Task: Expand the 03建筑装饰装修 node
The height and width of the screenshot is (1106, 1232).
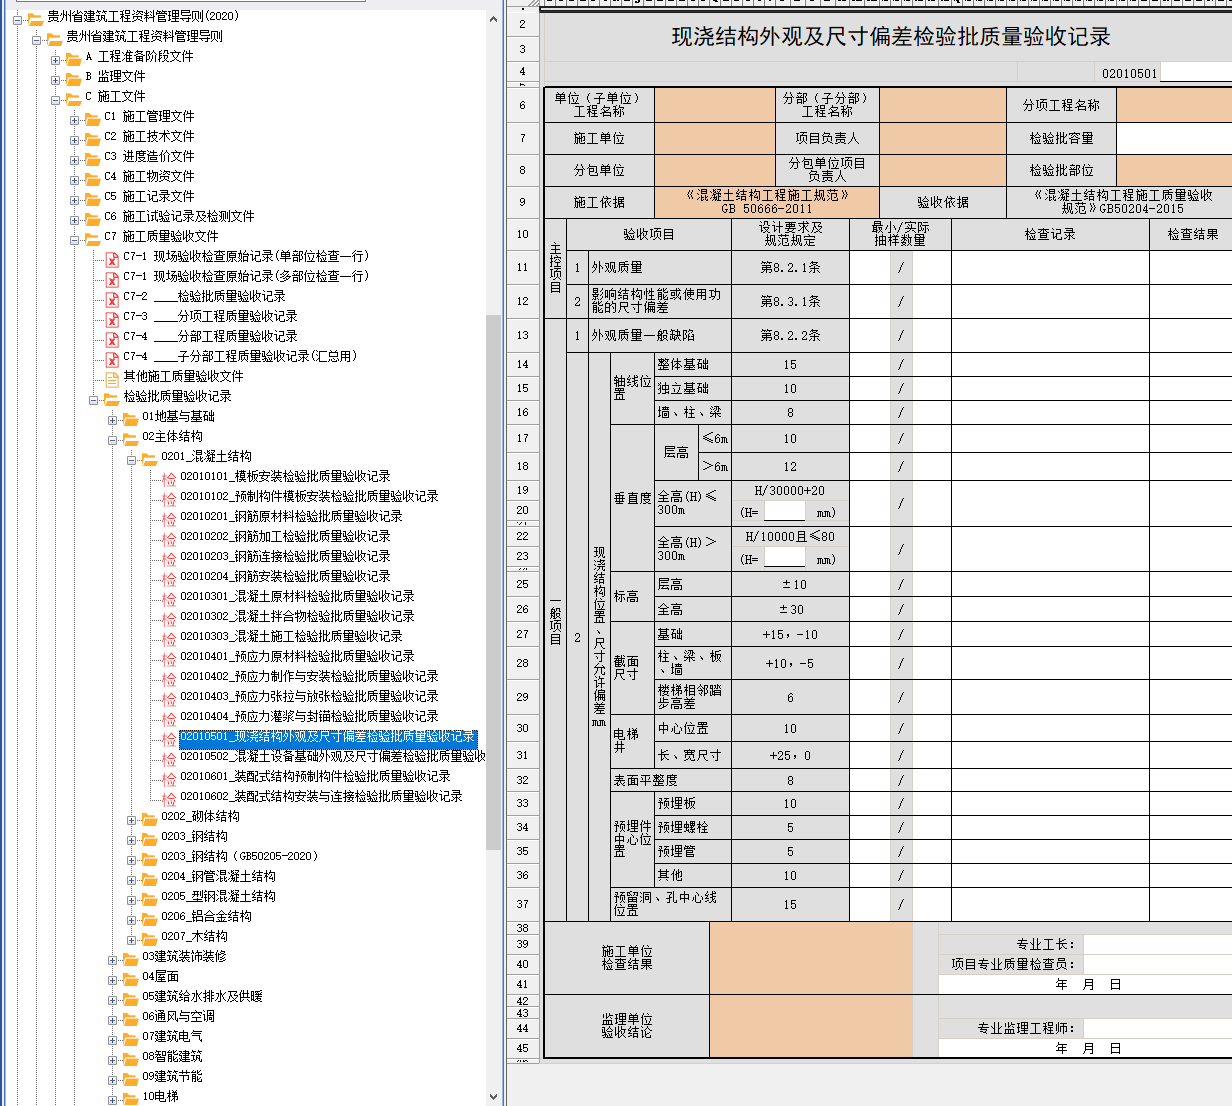Action: (113, 959)
